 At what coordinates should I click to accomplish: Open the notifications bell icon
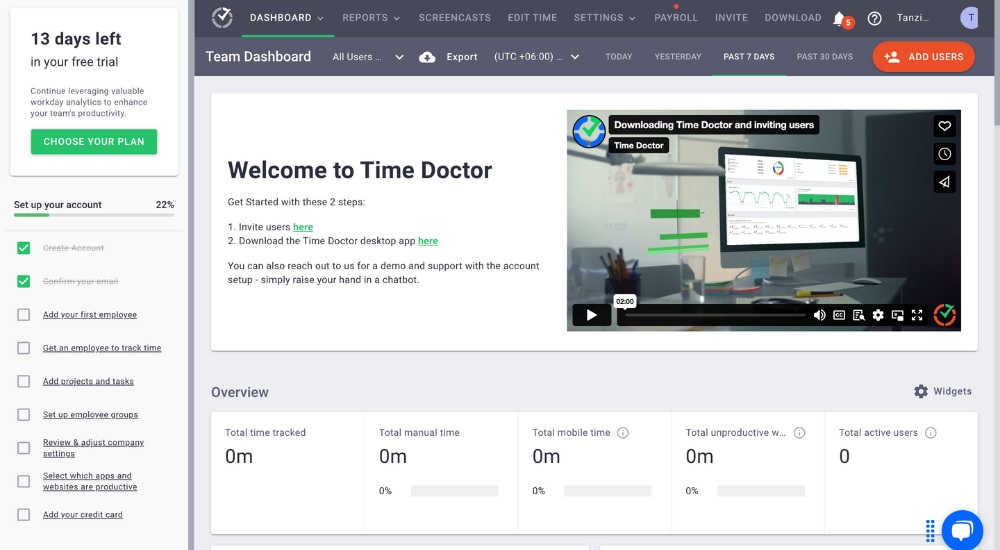(x=839, y=19)
